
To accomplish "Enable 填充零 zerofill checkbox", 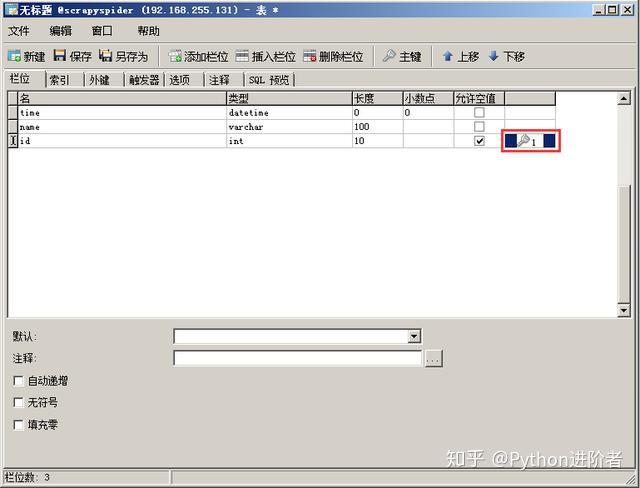I will (18, 425).
